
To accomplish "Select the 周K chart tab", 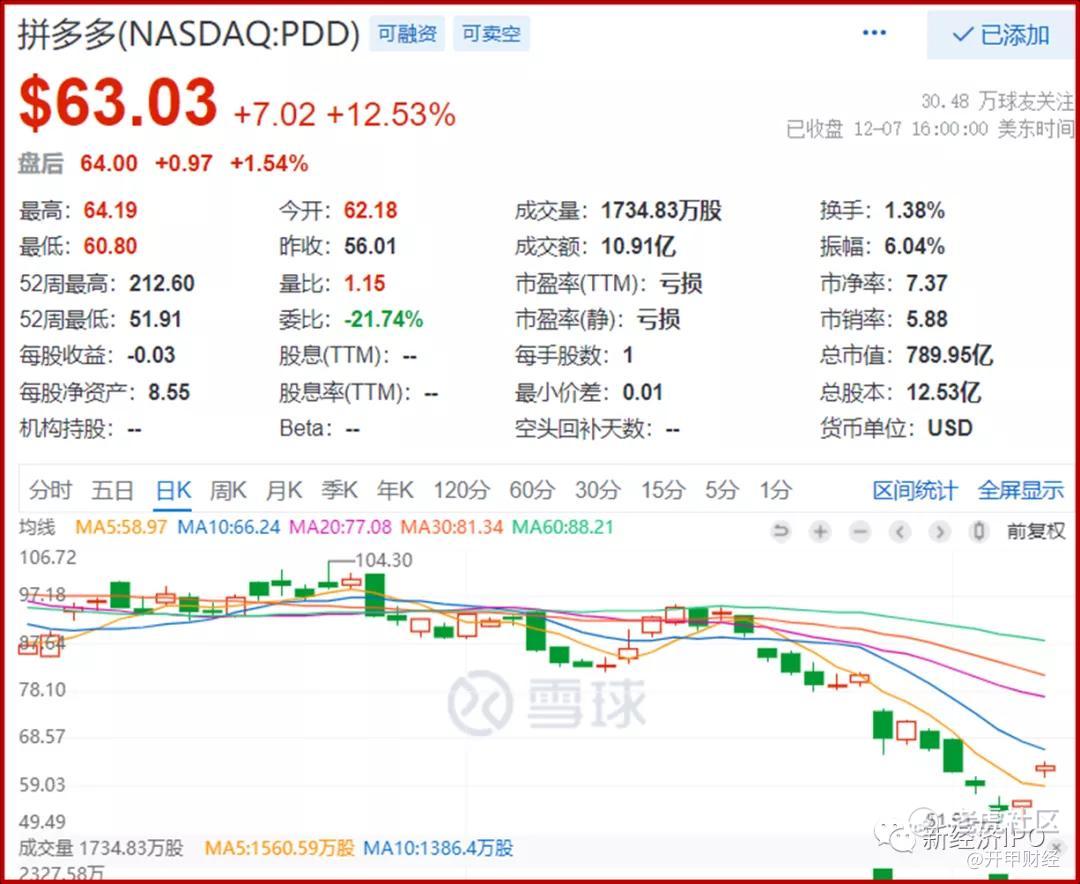I will [227, 491].
